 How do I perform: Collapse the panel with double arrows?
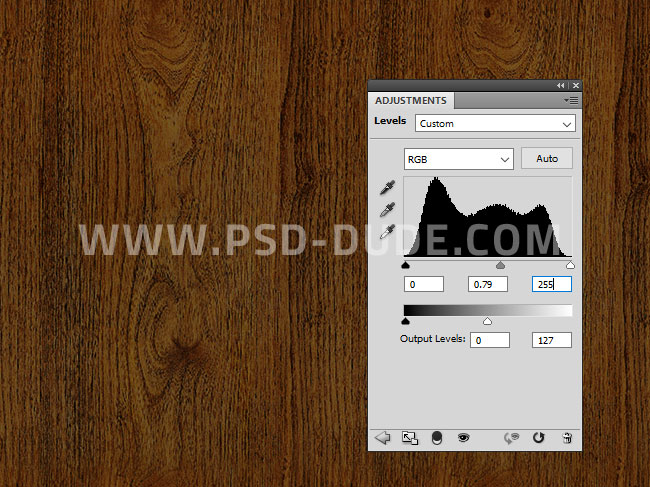tap(560, 85)
